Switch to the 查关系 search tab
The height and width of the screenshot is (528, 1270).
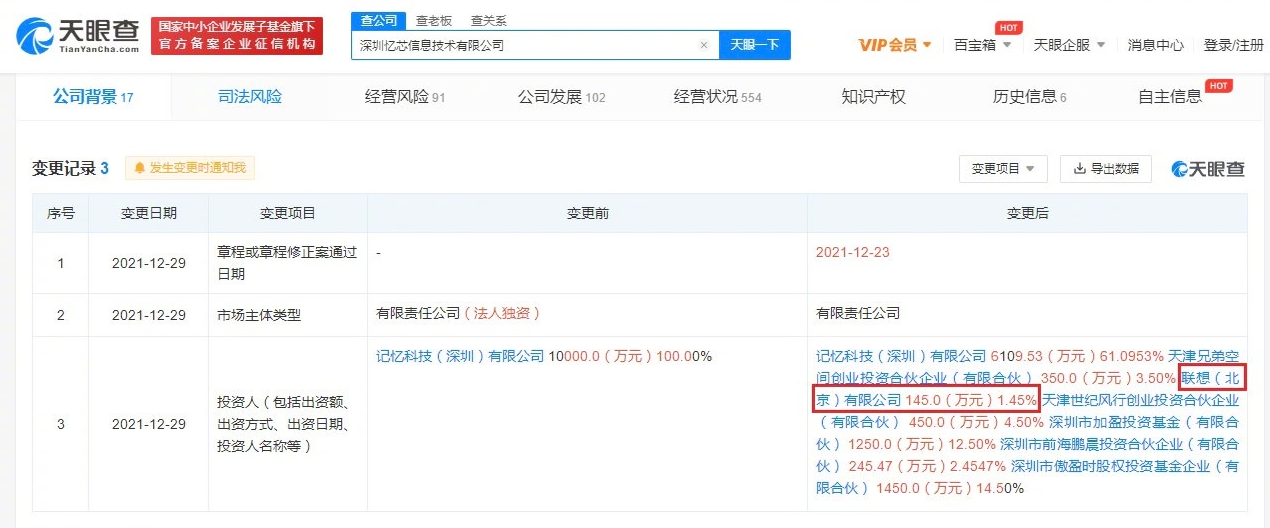[x=488, y=20]
